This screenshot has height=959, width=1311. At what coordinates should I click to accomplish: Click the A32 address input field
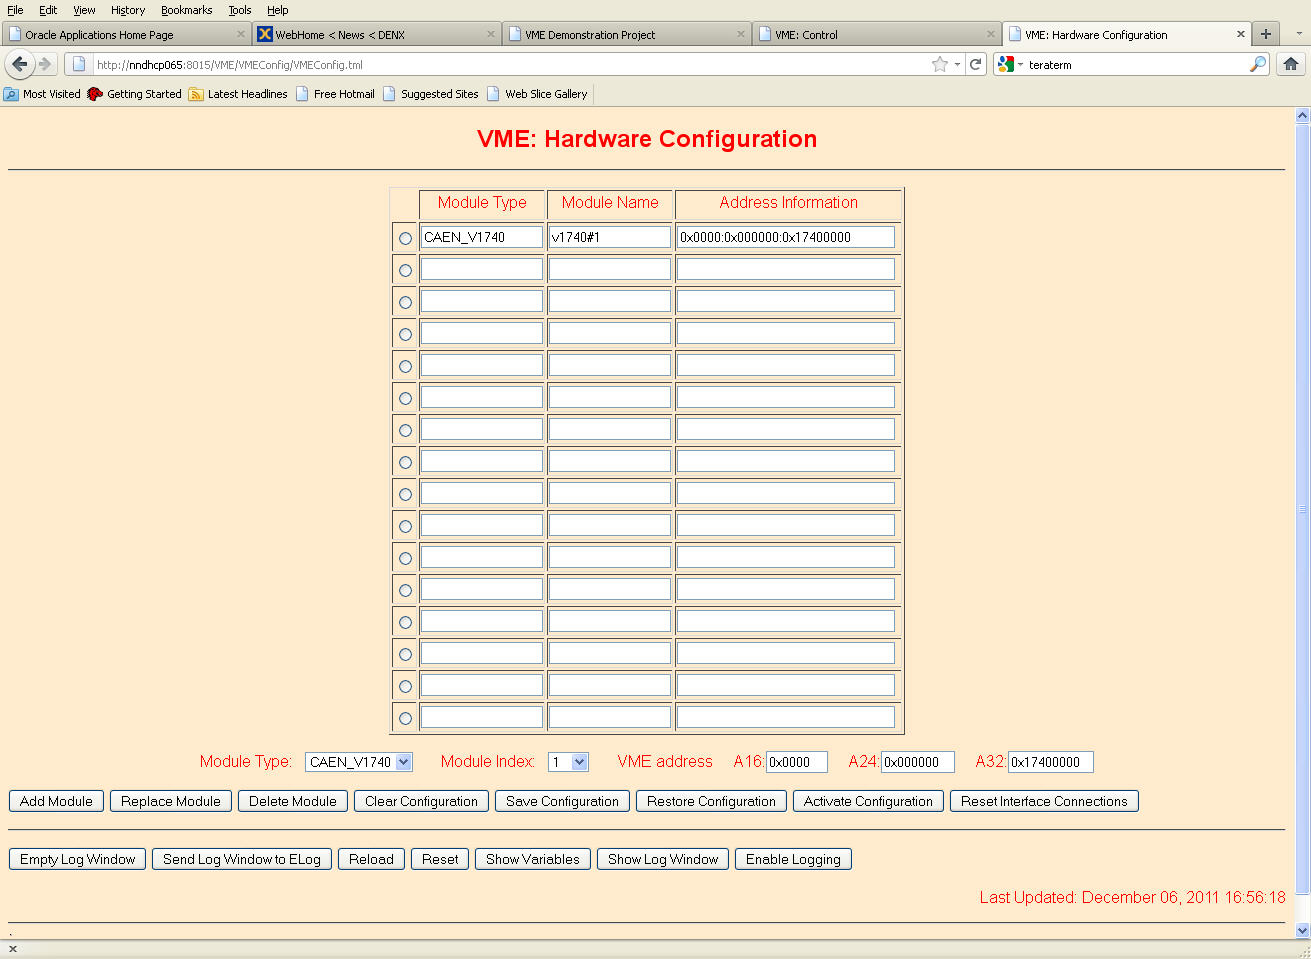pos(1050,762)
